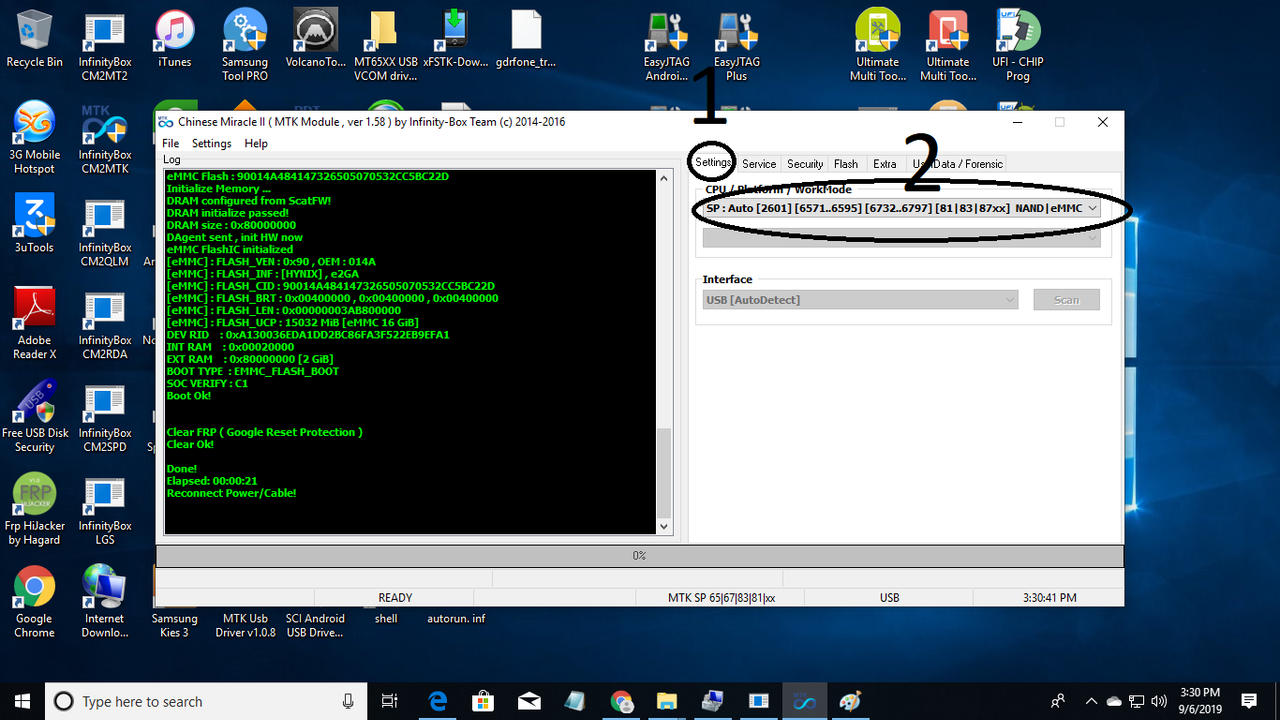Click the MTK SP 65|67|83|81|xx status cell
Screen dimensions: 1280x720
(x=722, y=598)
